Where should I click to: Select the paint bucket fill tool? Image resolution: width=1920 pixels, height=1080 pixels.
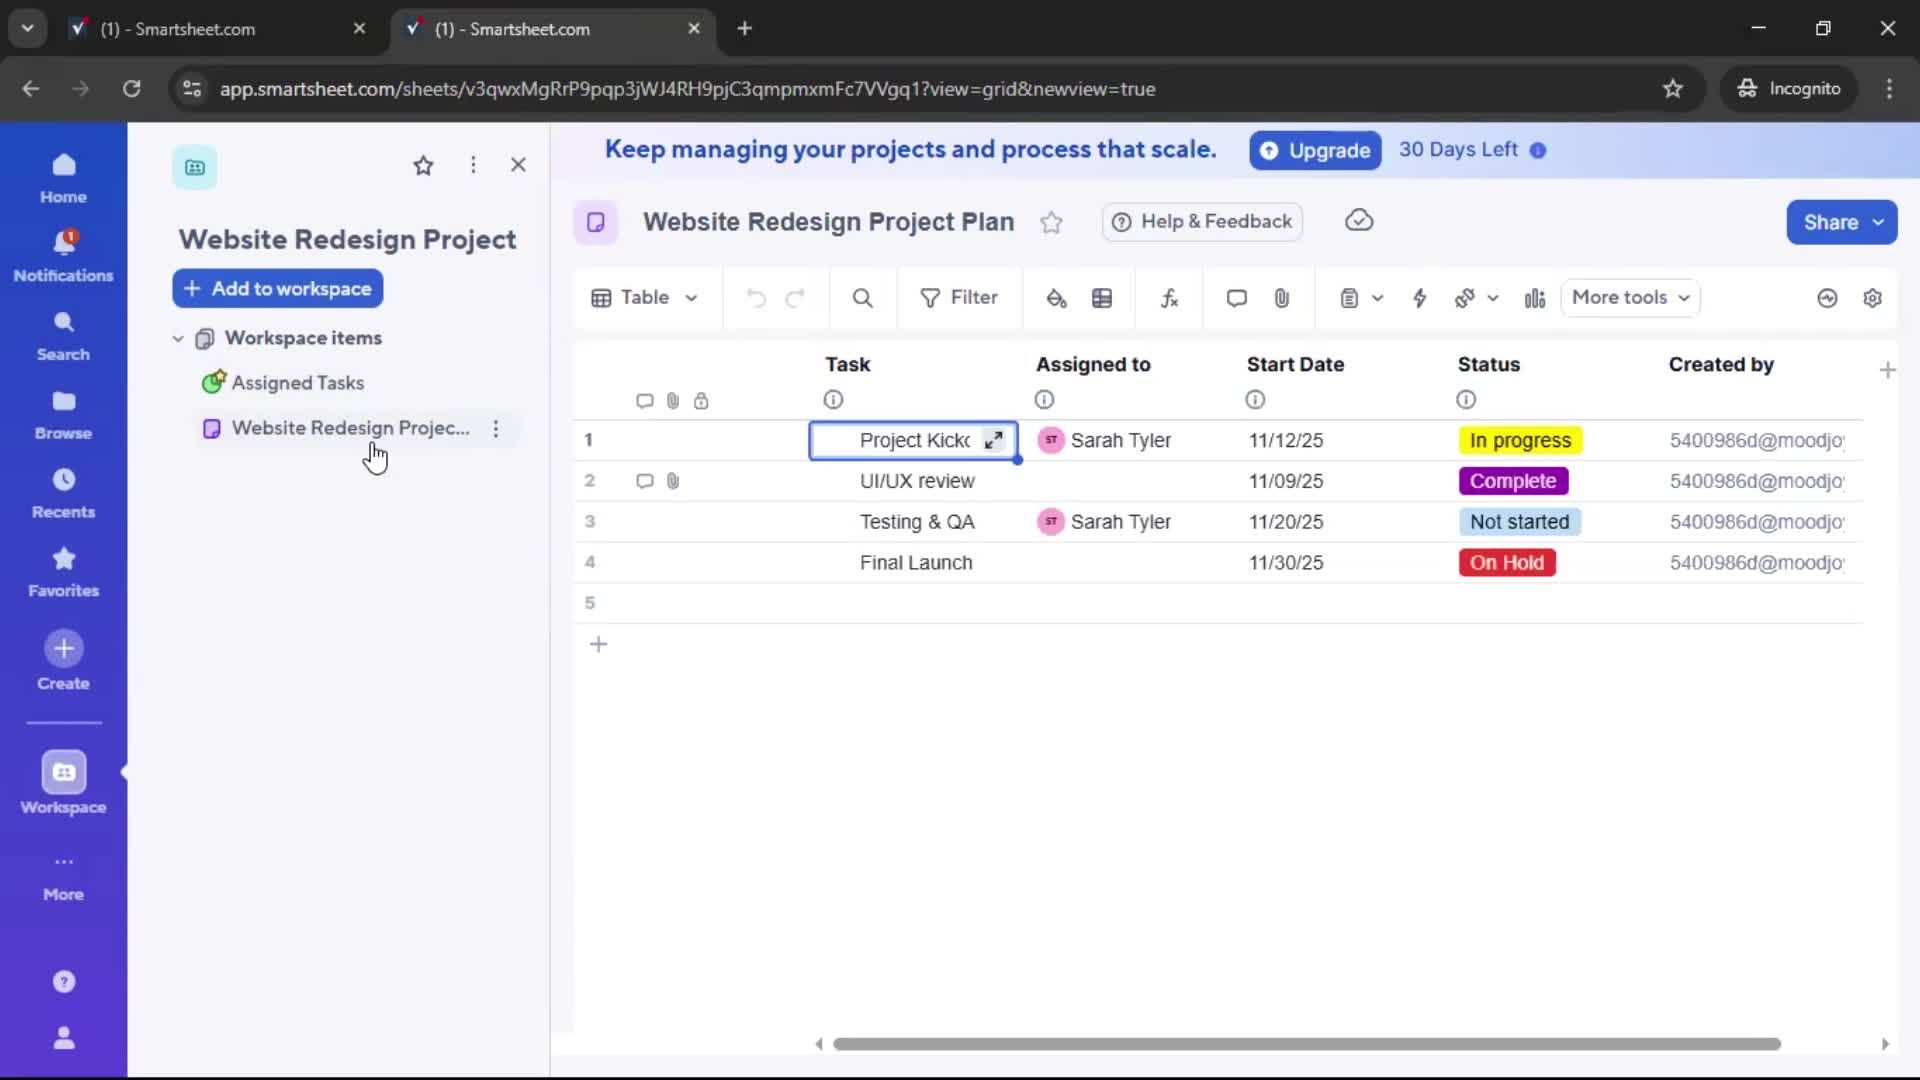(1057, 298)
